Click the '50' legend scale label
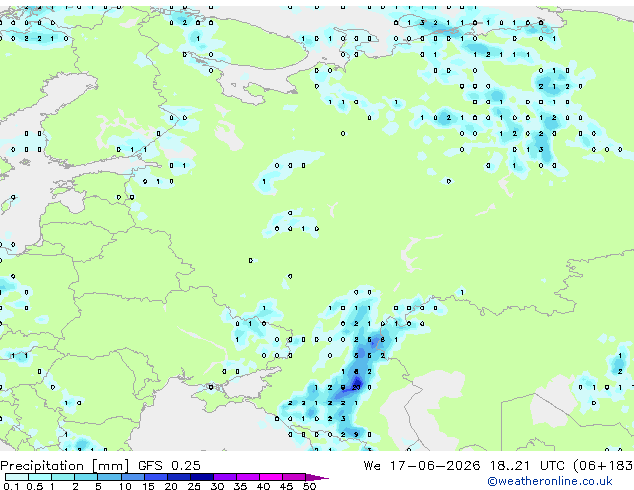 (x=309, y=486)
